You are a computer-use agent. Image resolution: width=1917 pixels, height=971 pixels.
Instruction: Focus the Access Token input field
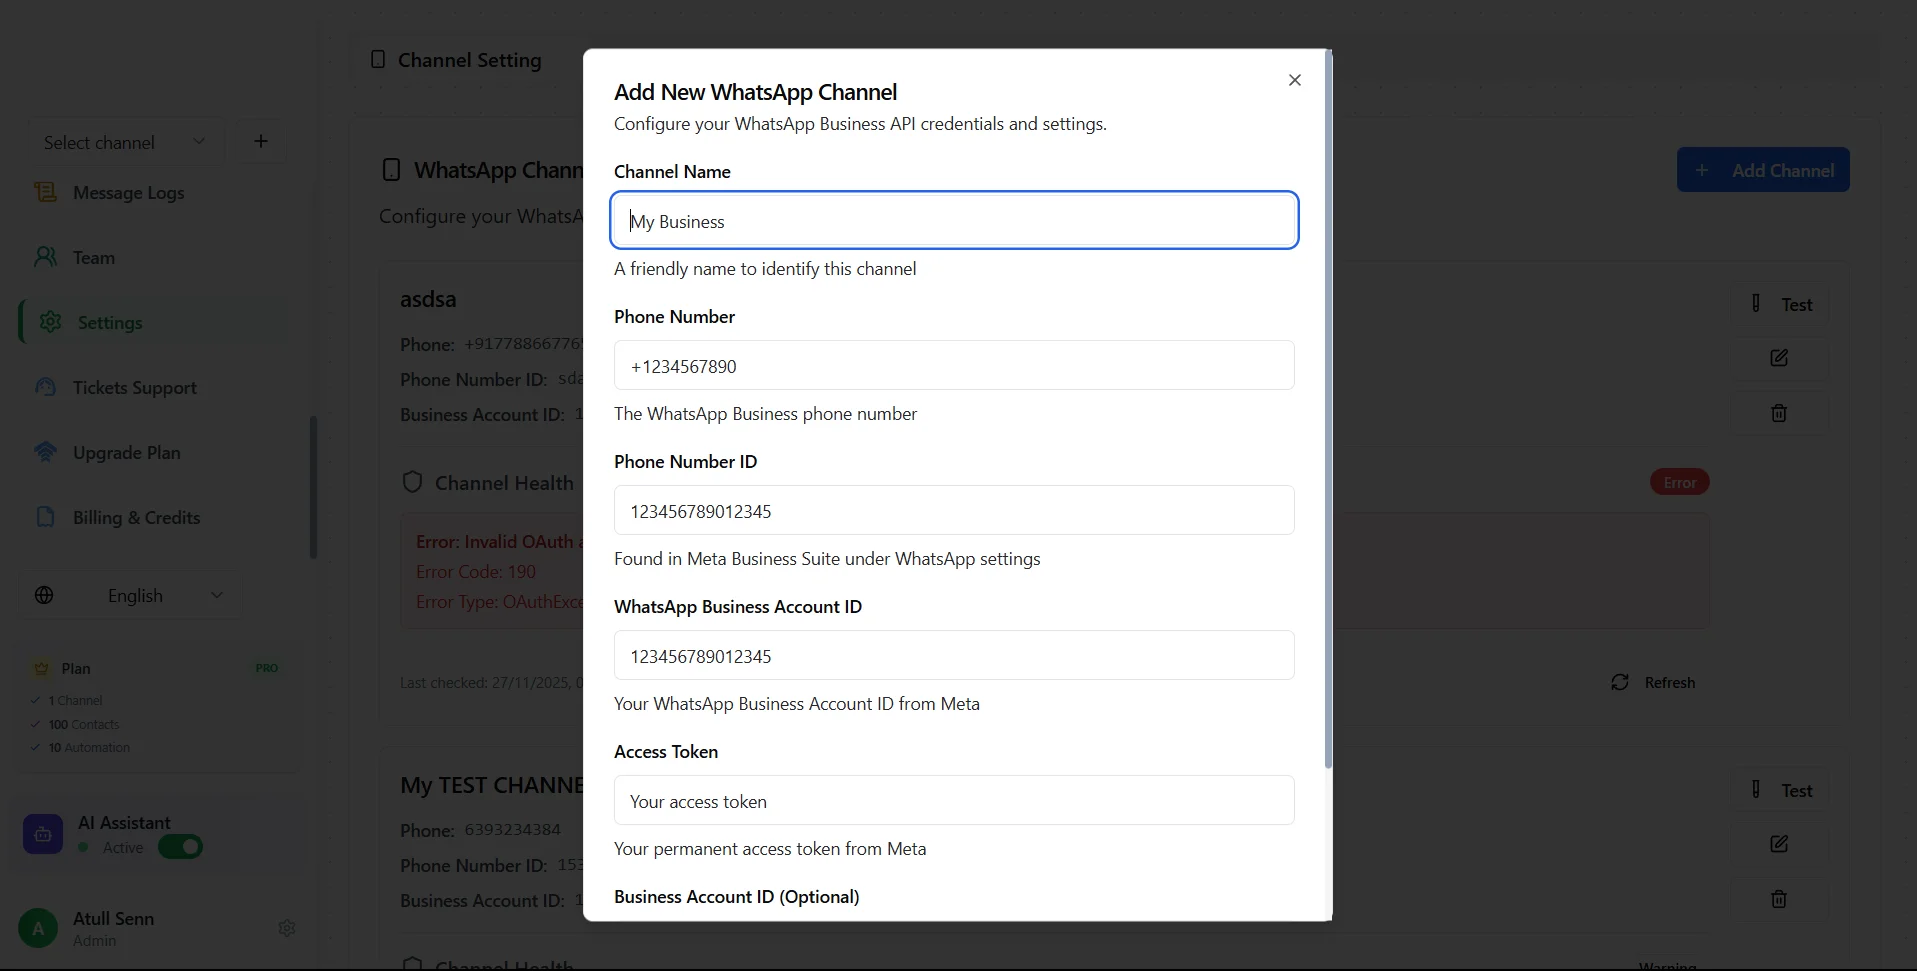click(954, 800)
